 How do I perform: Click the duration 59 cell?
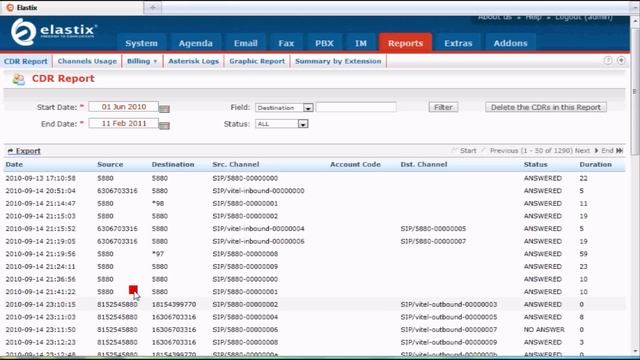583,254
